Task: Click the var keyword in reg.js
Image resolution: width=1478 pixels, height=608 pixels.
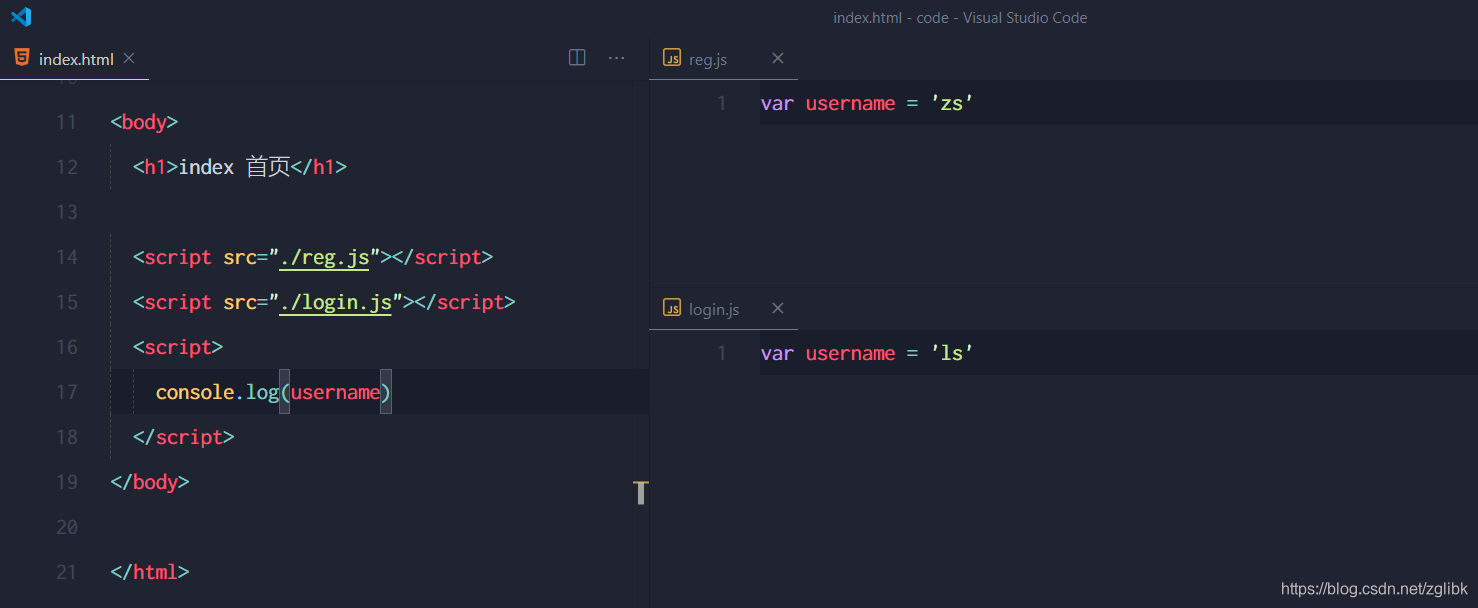Action: point(777,103)
